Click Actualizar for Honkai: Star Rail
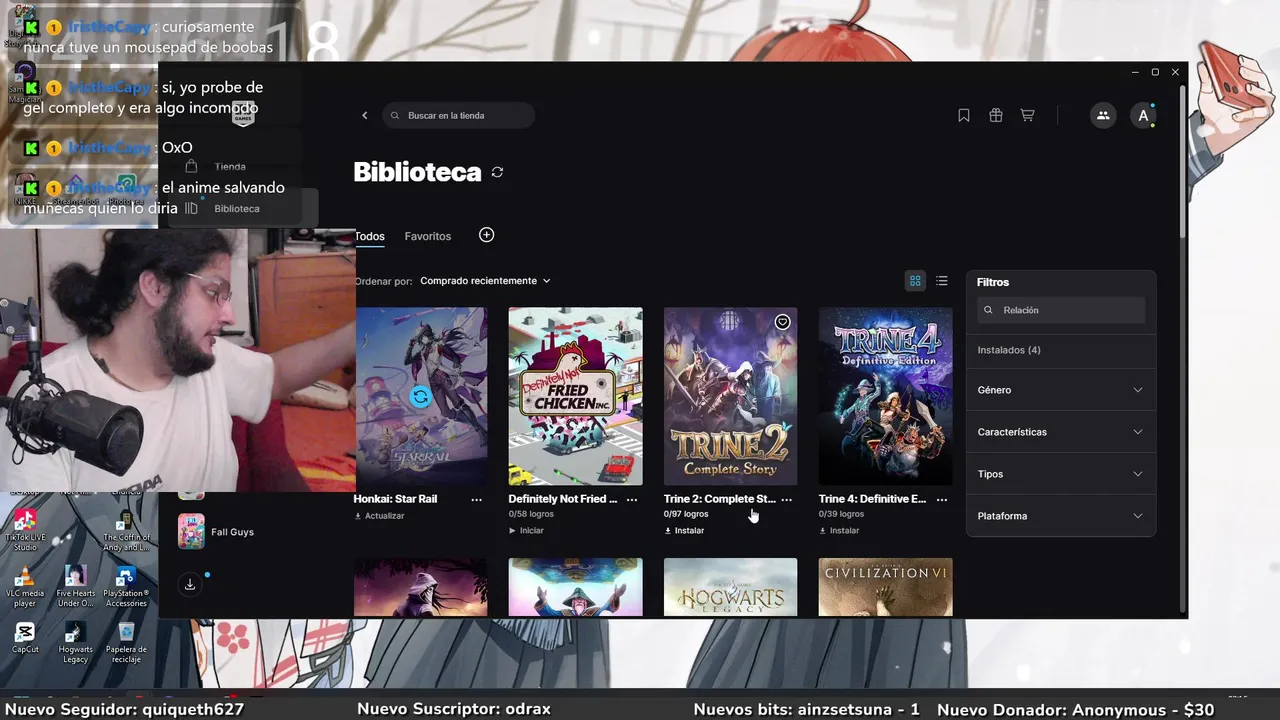This screenshot has height=720, width=1280. pyautogui.click(x=379, y=516)
